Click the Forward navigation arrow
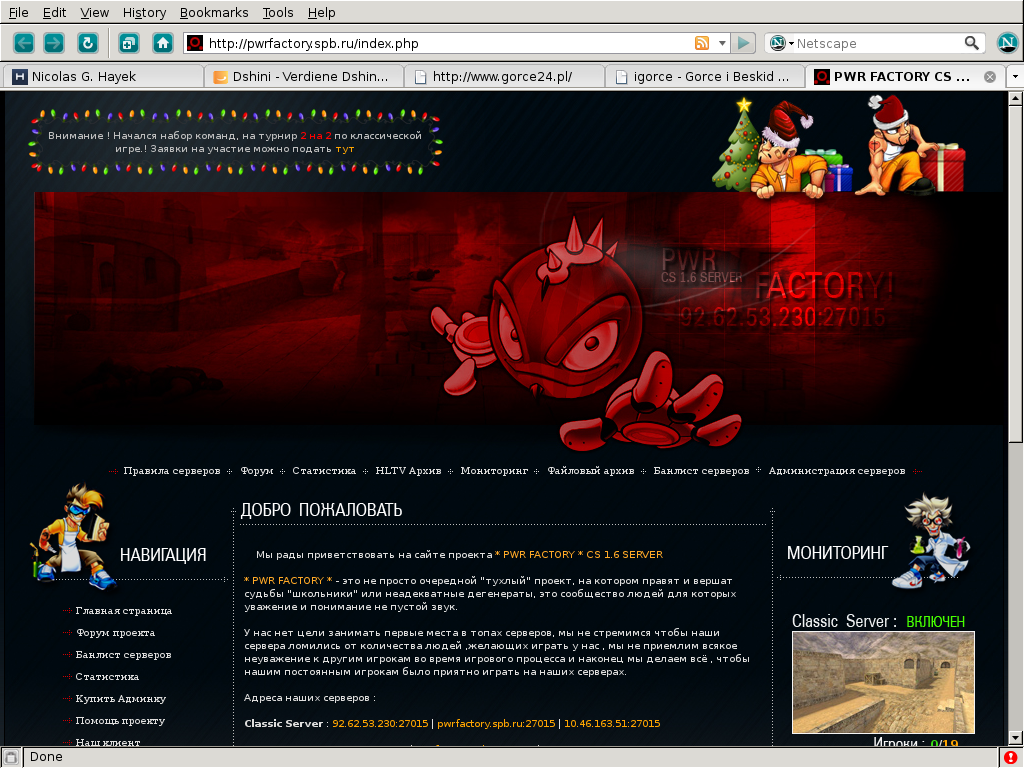This screenshot has height=768, width=1024. (x=54, y=43)
